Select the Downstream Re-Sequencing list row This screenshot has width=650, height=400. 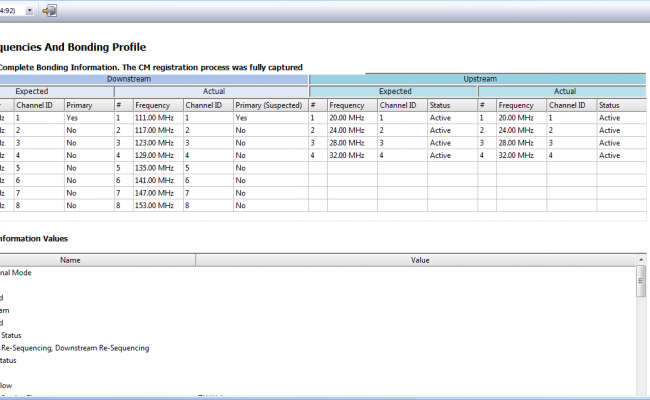coord(75,348)
